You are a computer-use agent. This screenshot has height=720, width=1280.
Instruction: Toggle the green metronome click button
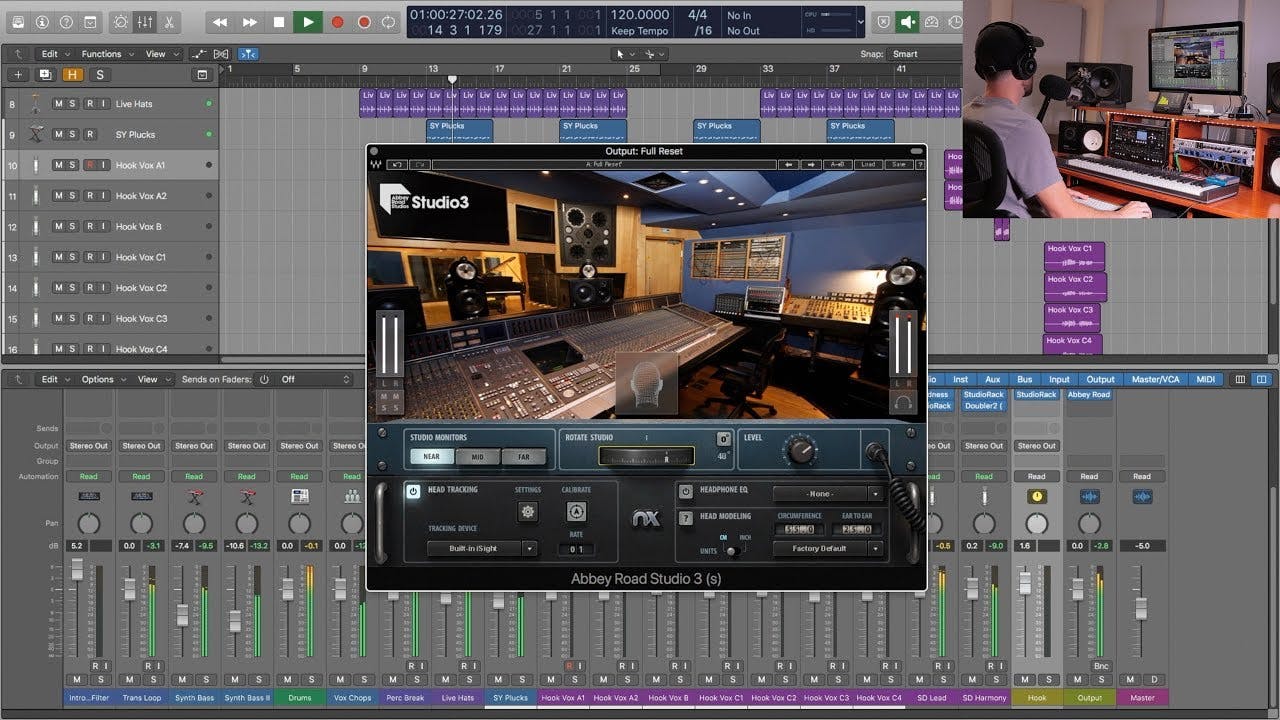point(908,21)
